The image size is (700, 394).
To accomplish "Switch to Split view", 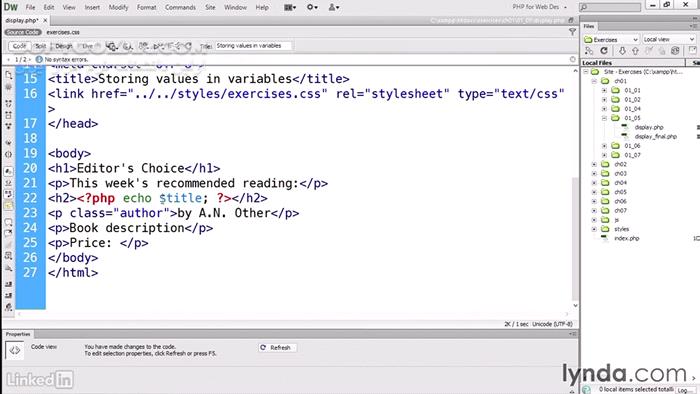I will pos(41,46).
